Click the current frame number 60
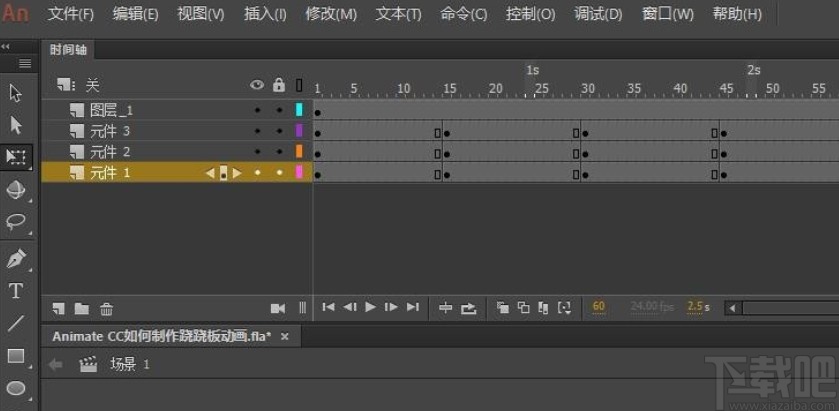 pyautogui.click(x=599, y=307)
